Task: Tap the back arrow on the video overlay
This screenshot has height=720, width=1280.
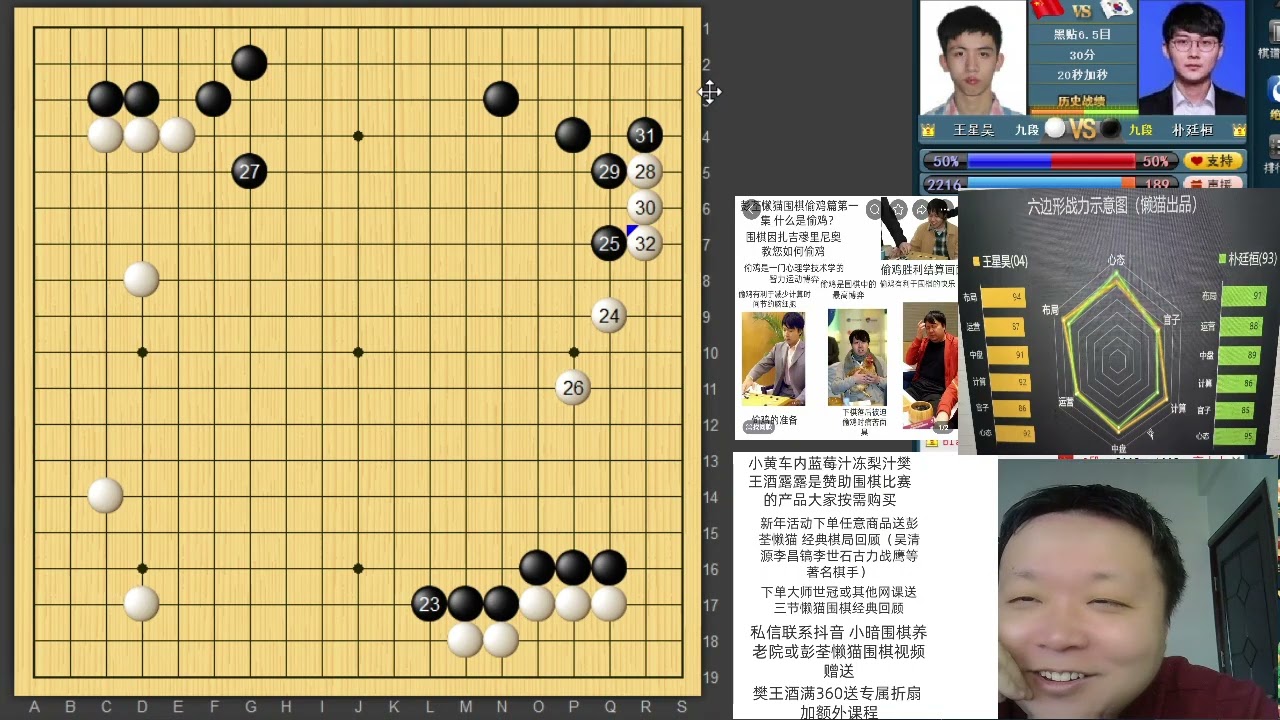Action: coord(751,209)
